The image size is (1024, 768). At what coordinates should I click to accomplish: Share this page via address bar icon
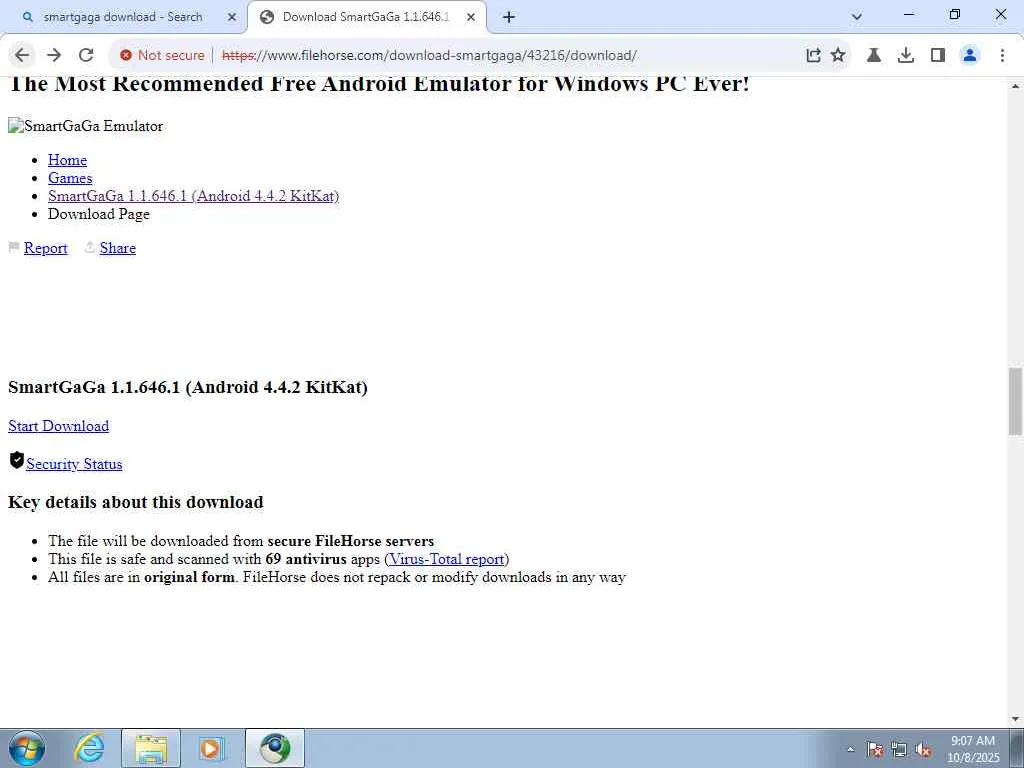tap(813, 56)
